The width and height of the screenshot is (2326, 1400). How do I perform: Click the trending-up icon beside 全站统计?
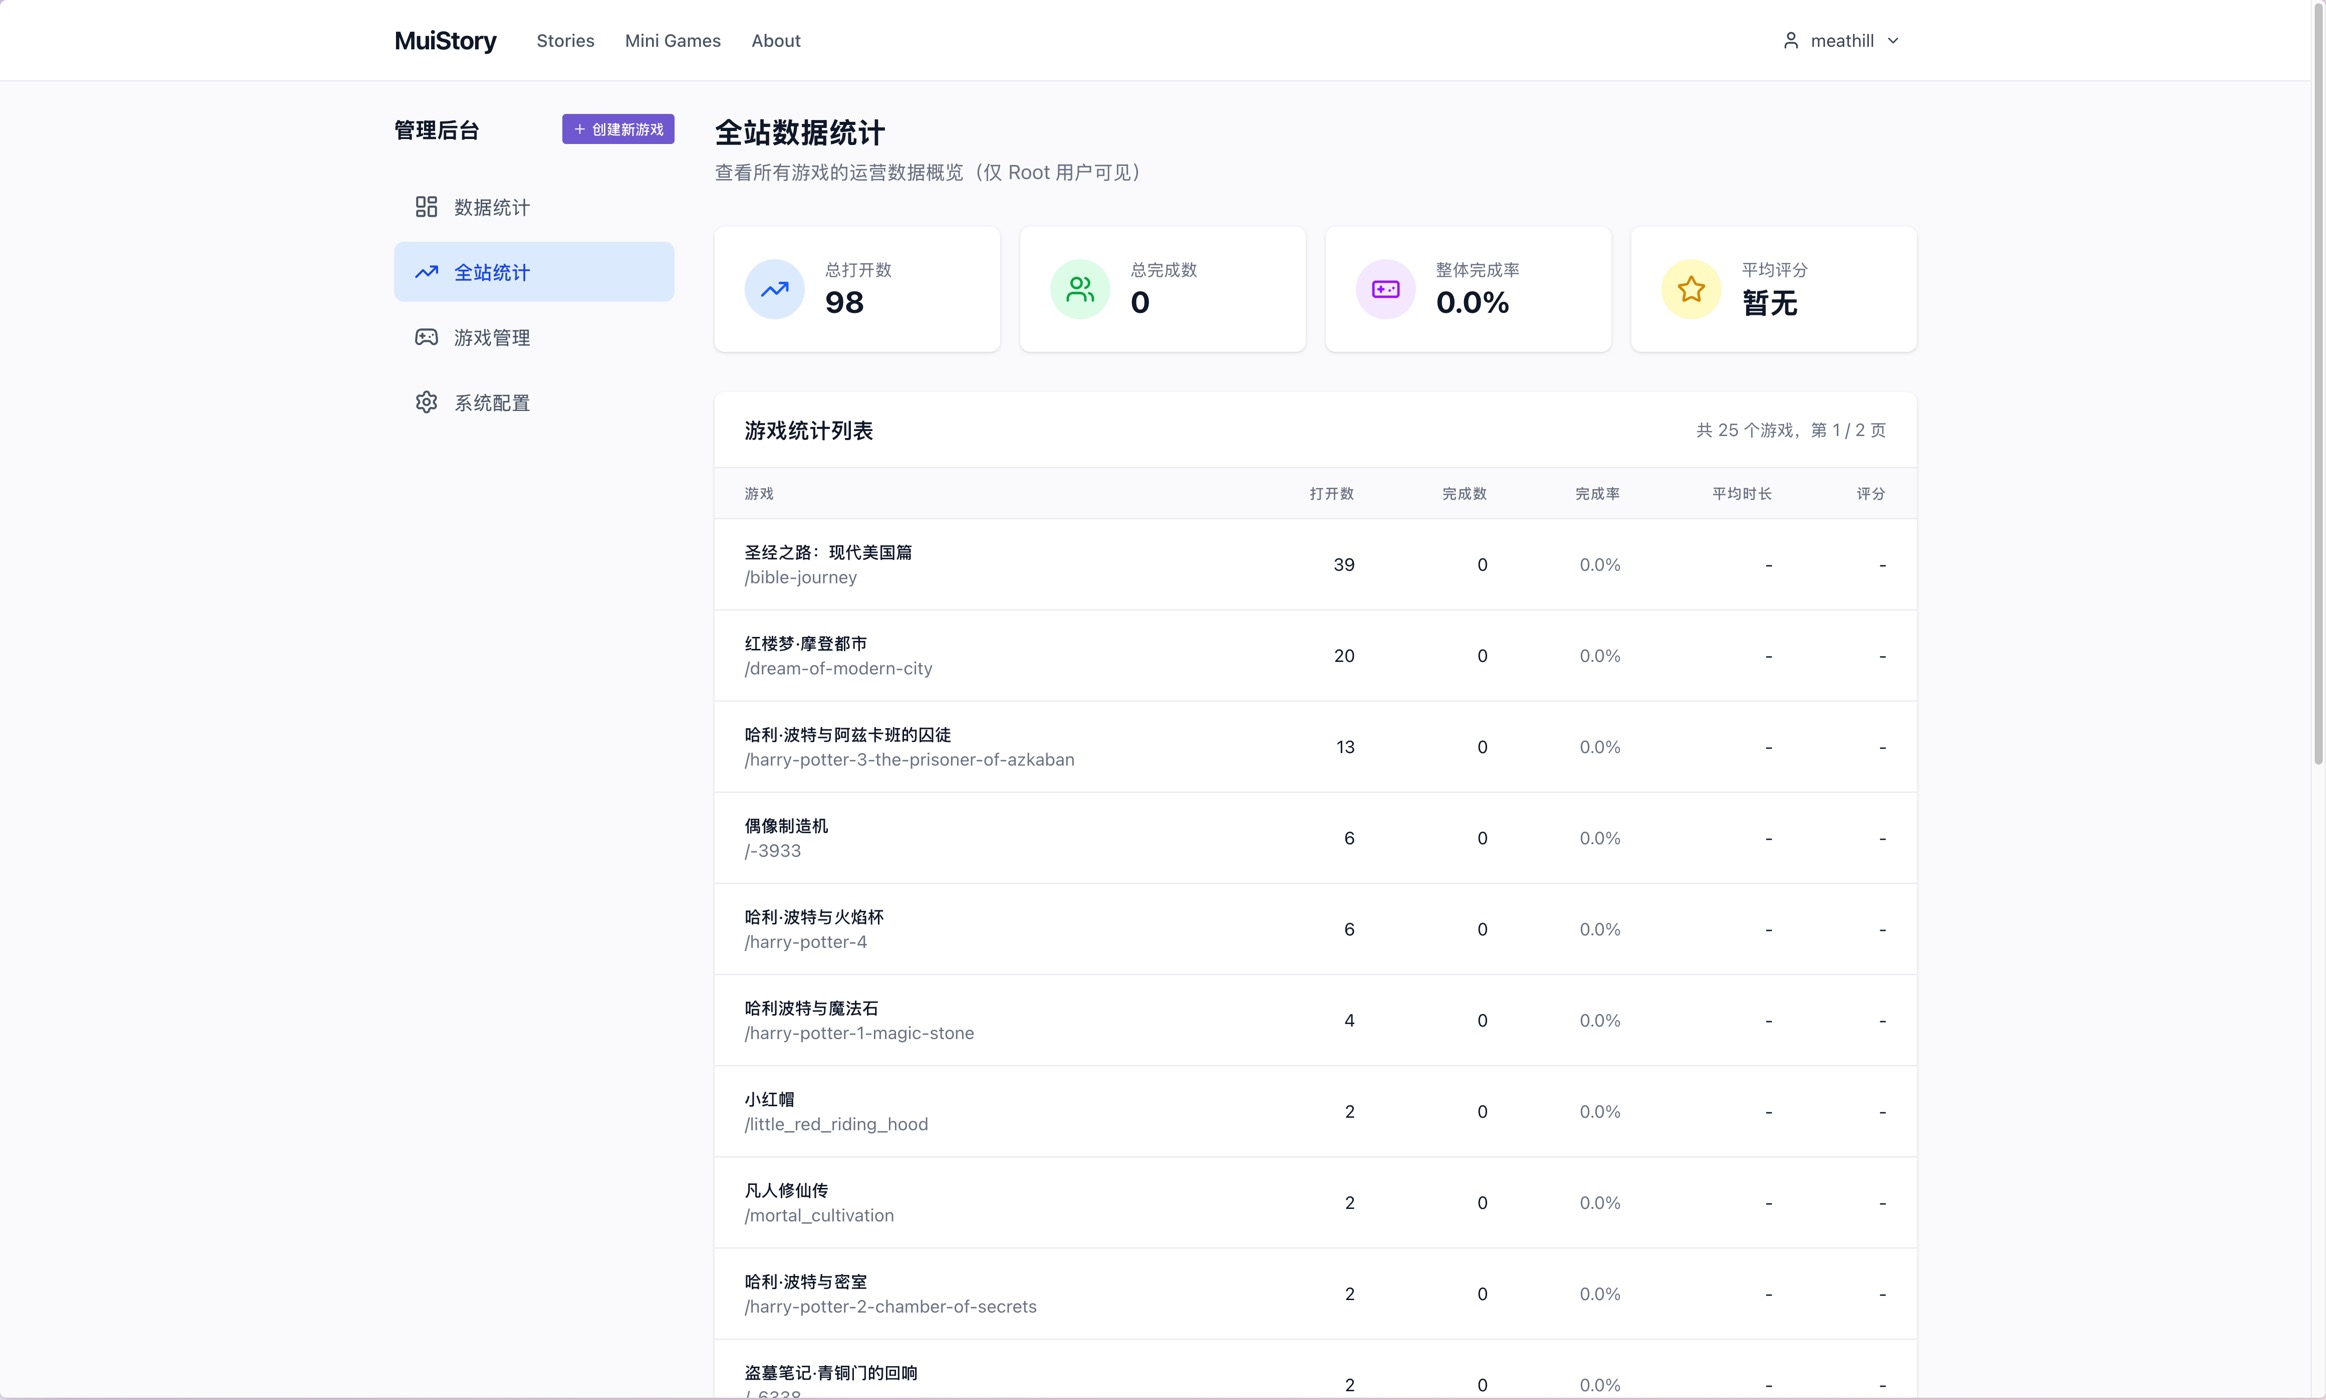(x=426, y=272)
